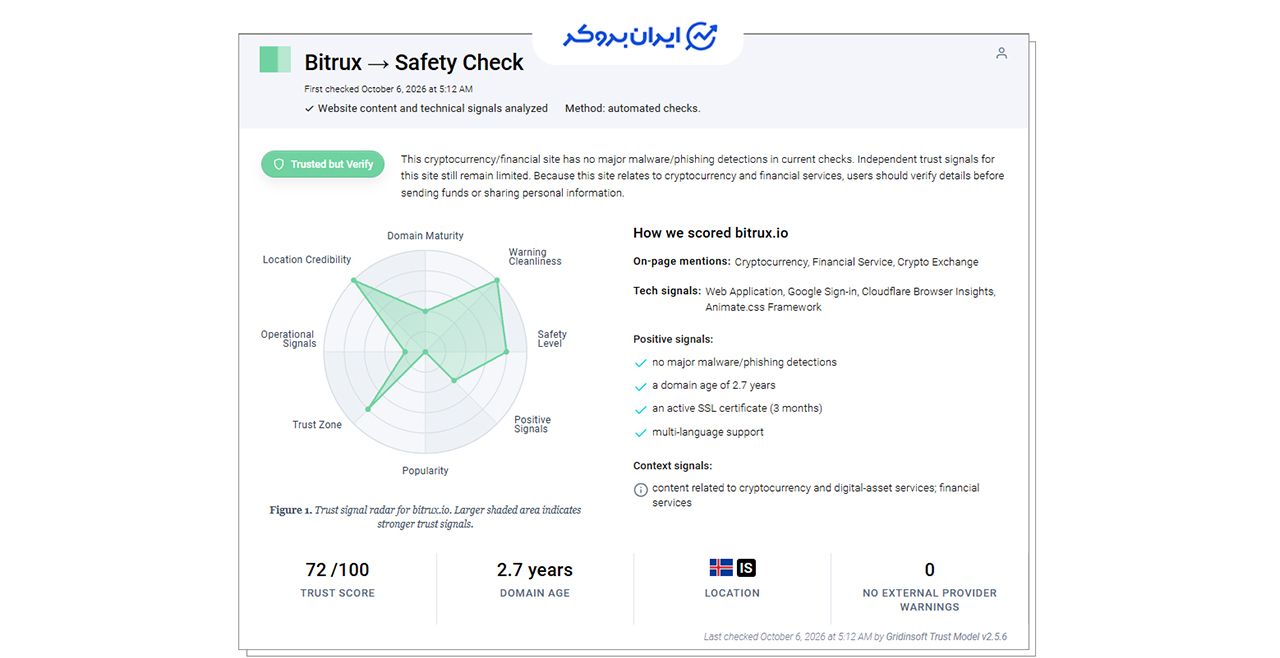This screenshot has width=1280, height=658.
Task: Click the Warning Cleanliness radar label
Action: 535,257
